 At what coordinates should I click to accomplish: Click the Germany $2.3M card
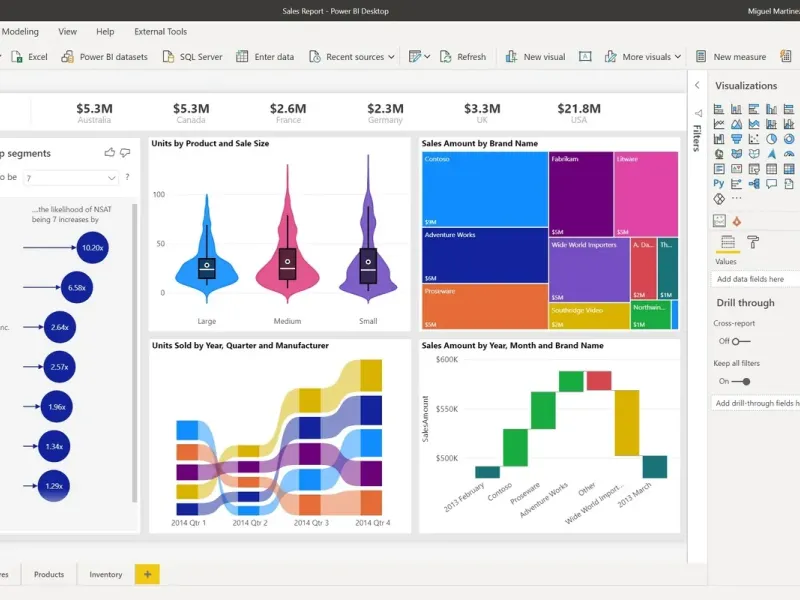click(385, 113)
